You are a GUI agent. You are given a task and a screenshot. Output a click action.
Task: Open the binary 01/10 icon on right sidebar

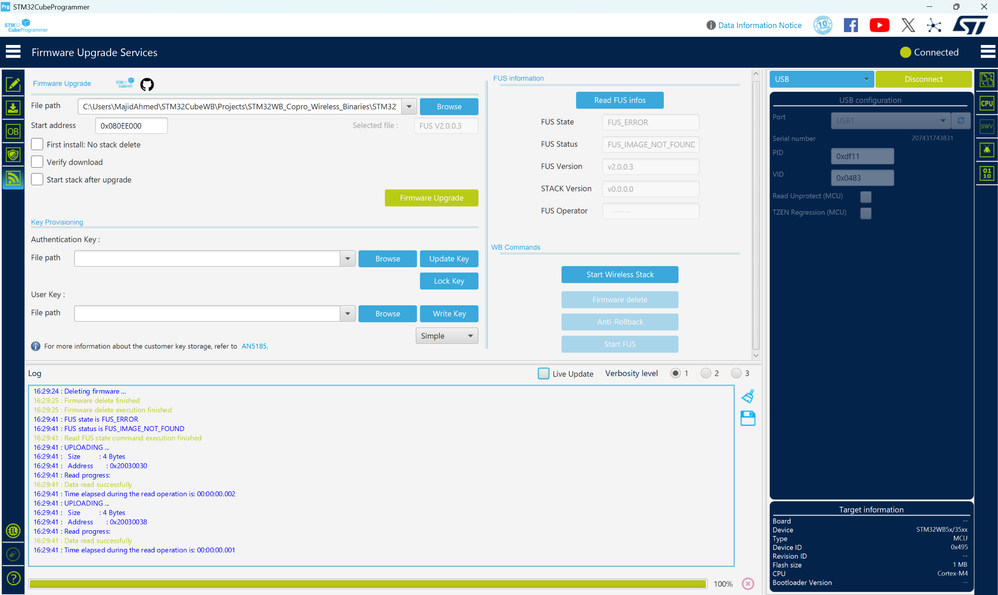[987, 173]
